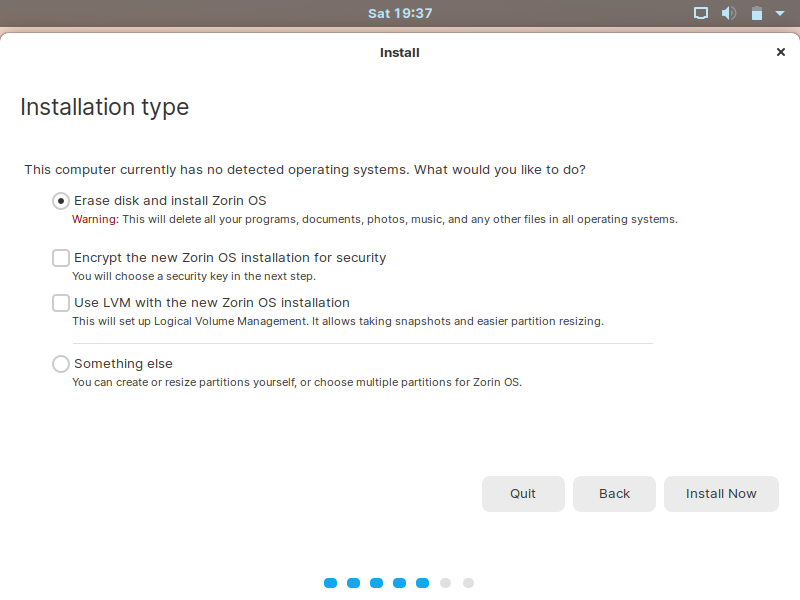
Task: Open the clock showing Sat 19:37
Action: pos(400,13)
